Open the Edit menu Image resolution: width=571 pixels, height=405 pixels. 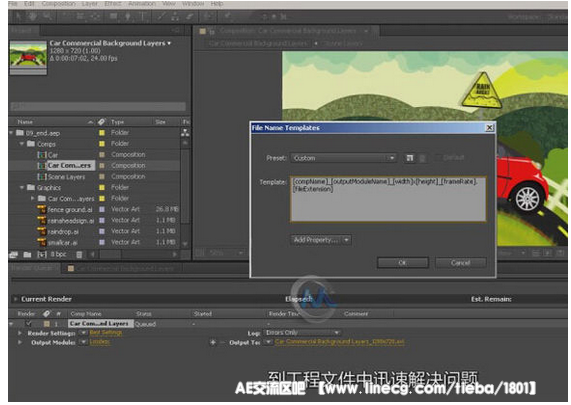29,4
